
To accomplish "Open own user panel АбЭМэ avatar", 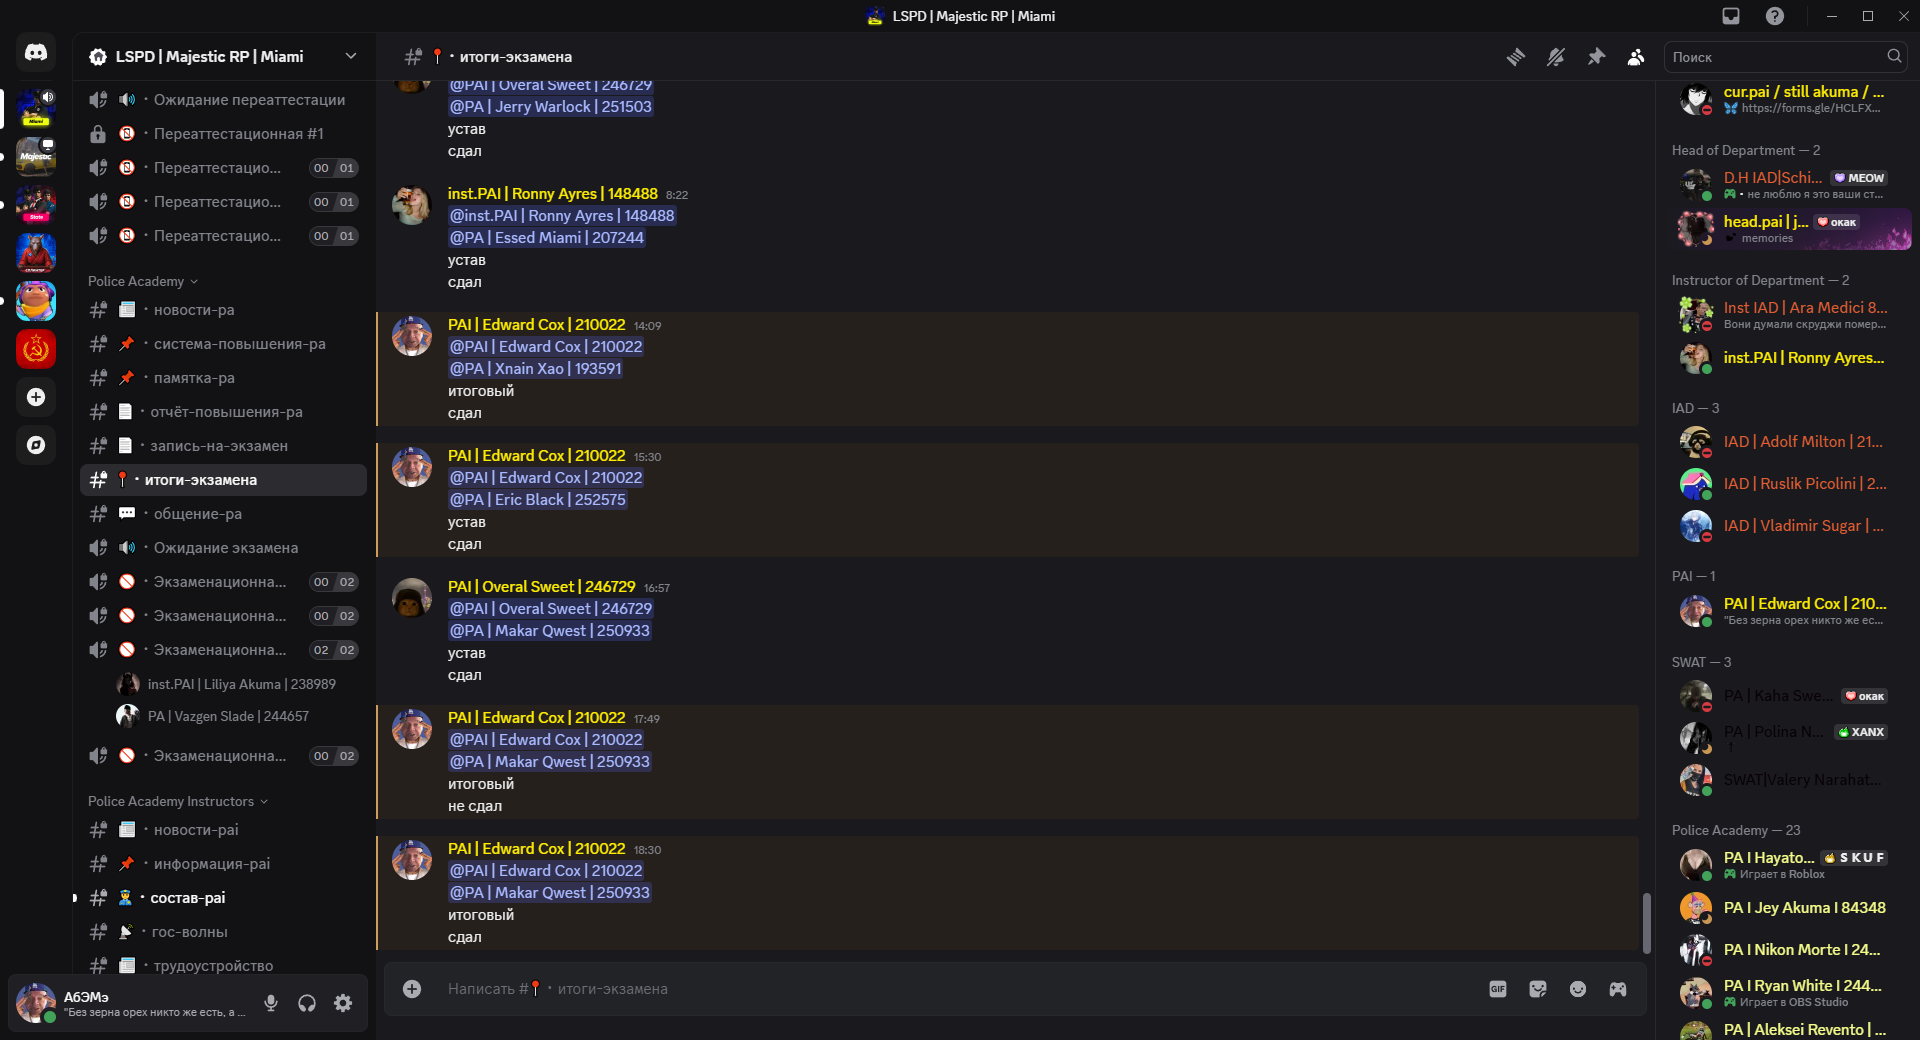I will 36,1003.
